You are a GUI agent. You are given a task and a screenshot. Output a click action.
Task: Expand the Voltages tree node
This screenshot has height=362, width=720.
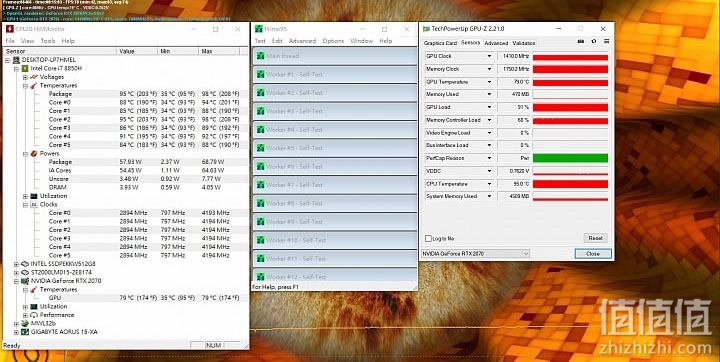(x=25, y=77)
